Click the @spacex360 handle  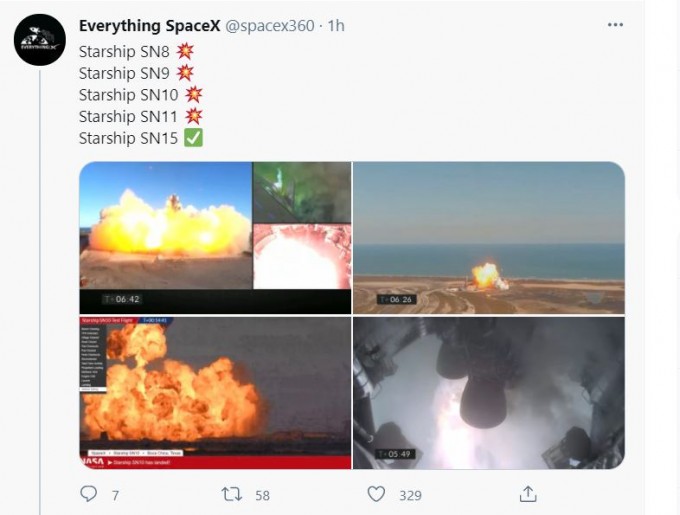pyautogui.click(x=267, y=25)
